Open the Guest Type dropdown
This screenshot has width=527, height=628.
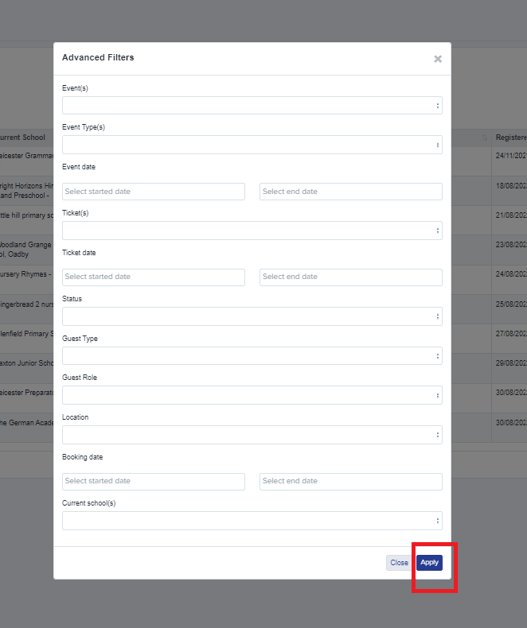pos(252,356)
